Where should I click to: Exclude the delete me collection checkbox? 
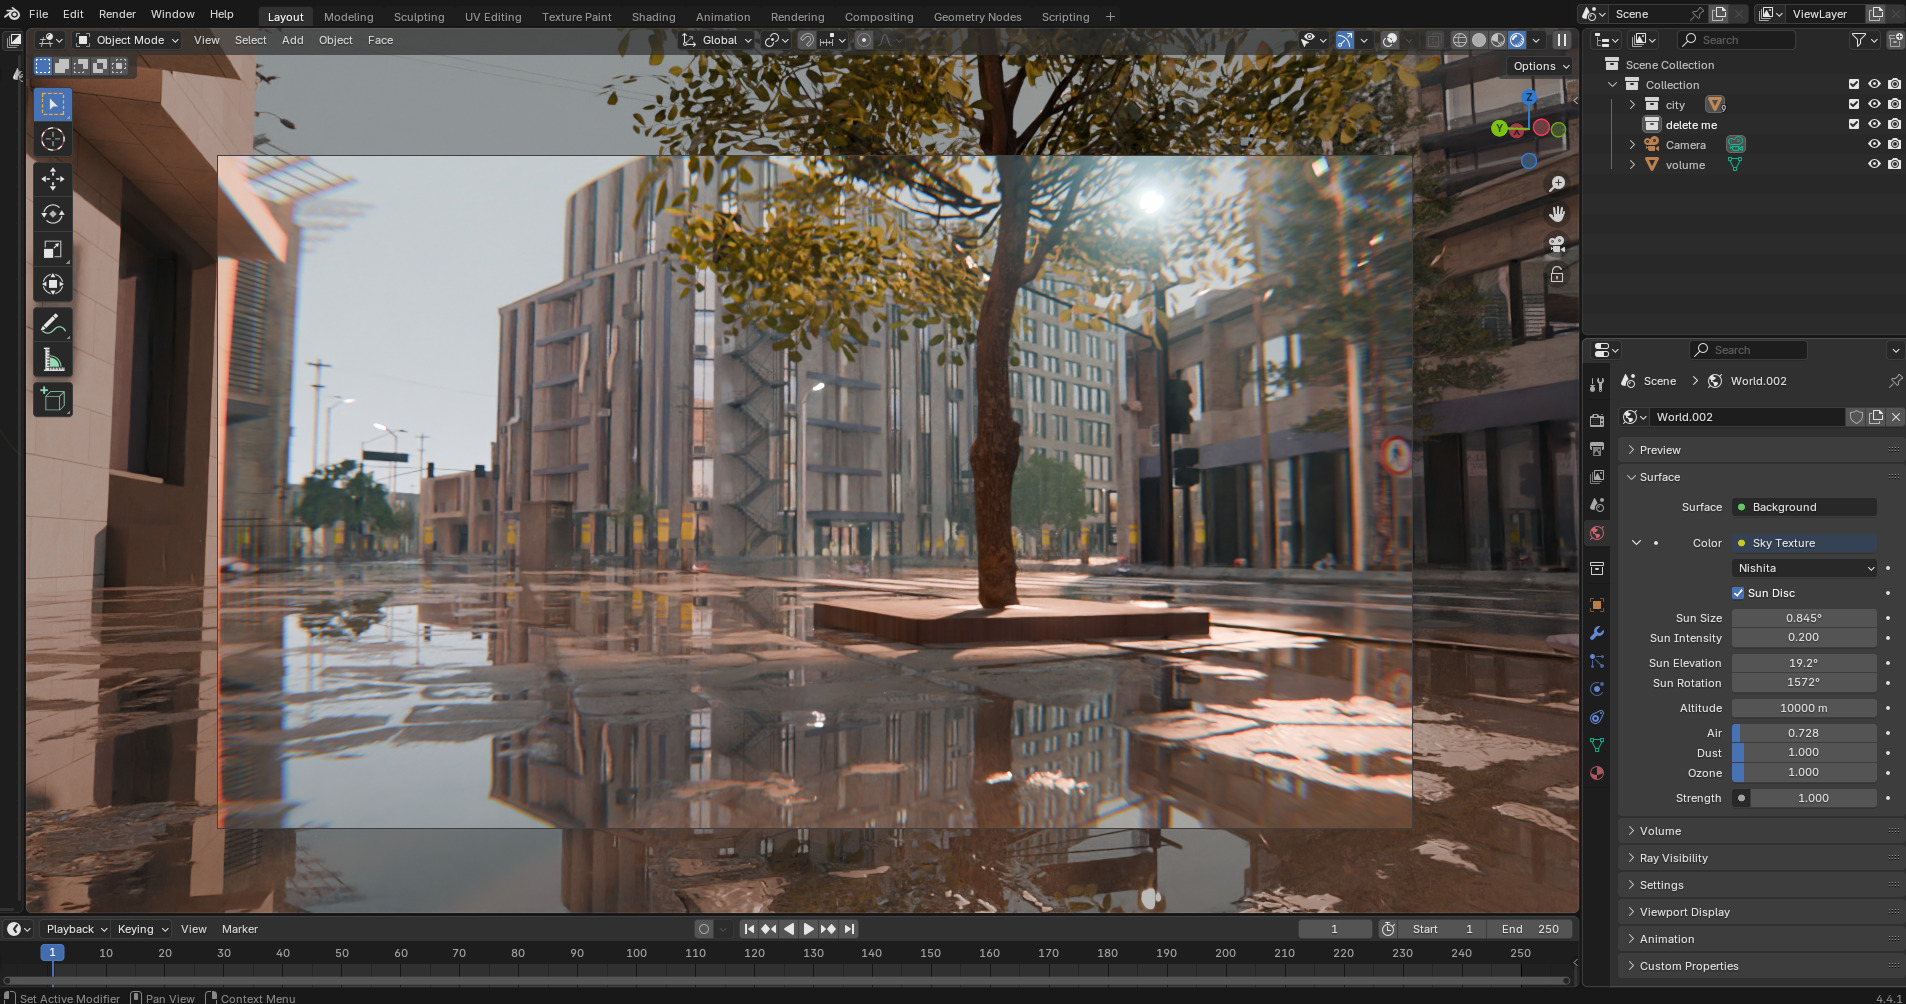[1854, 125]
